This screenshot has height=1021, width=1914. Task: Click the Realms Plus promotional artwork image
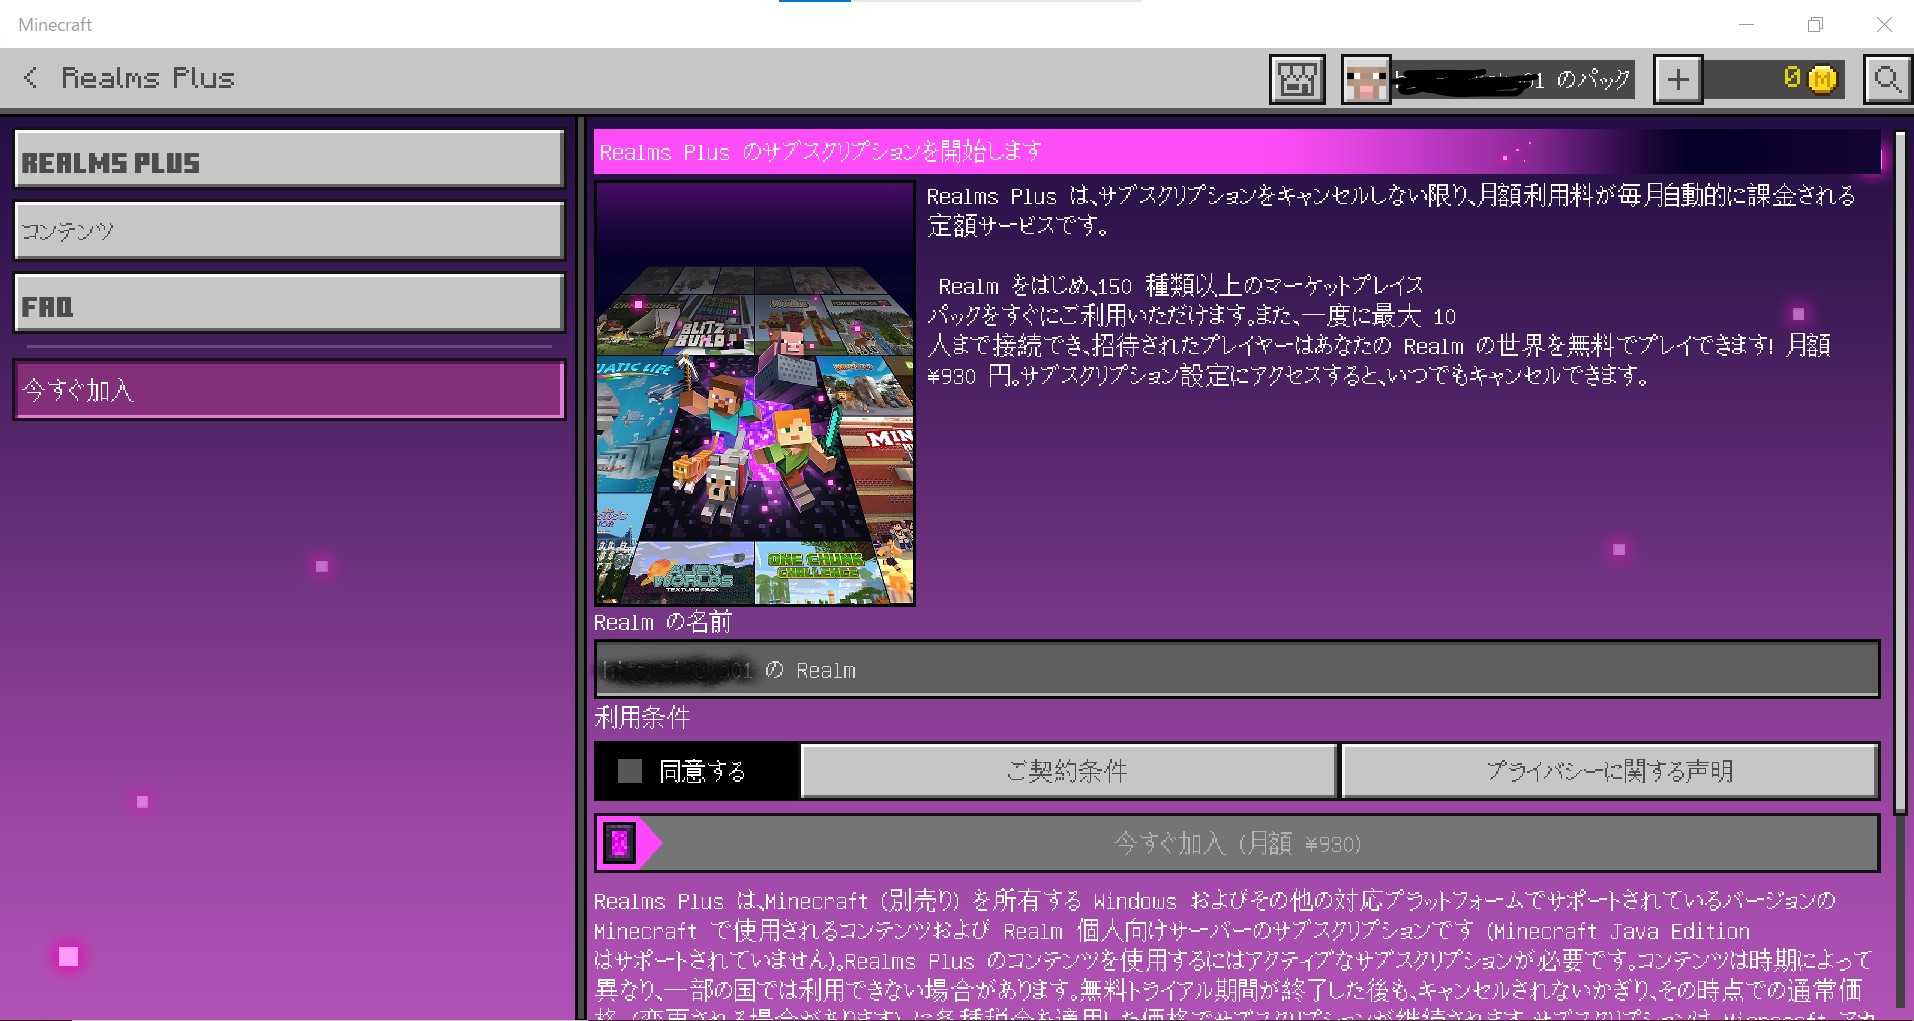coord(755,394)
